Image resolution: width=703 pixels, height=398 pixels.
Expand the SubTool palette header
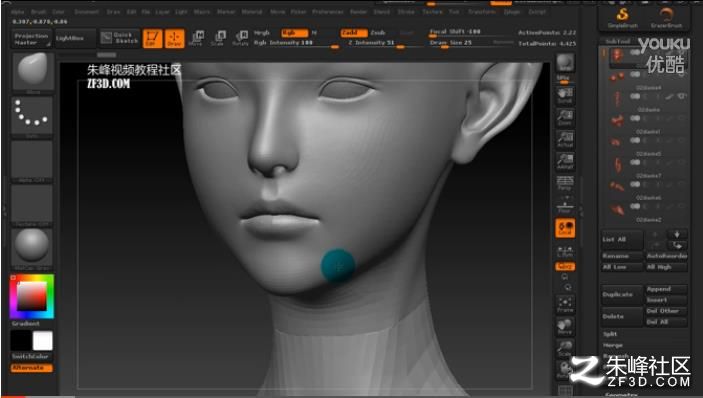coord(618,41)
